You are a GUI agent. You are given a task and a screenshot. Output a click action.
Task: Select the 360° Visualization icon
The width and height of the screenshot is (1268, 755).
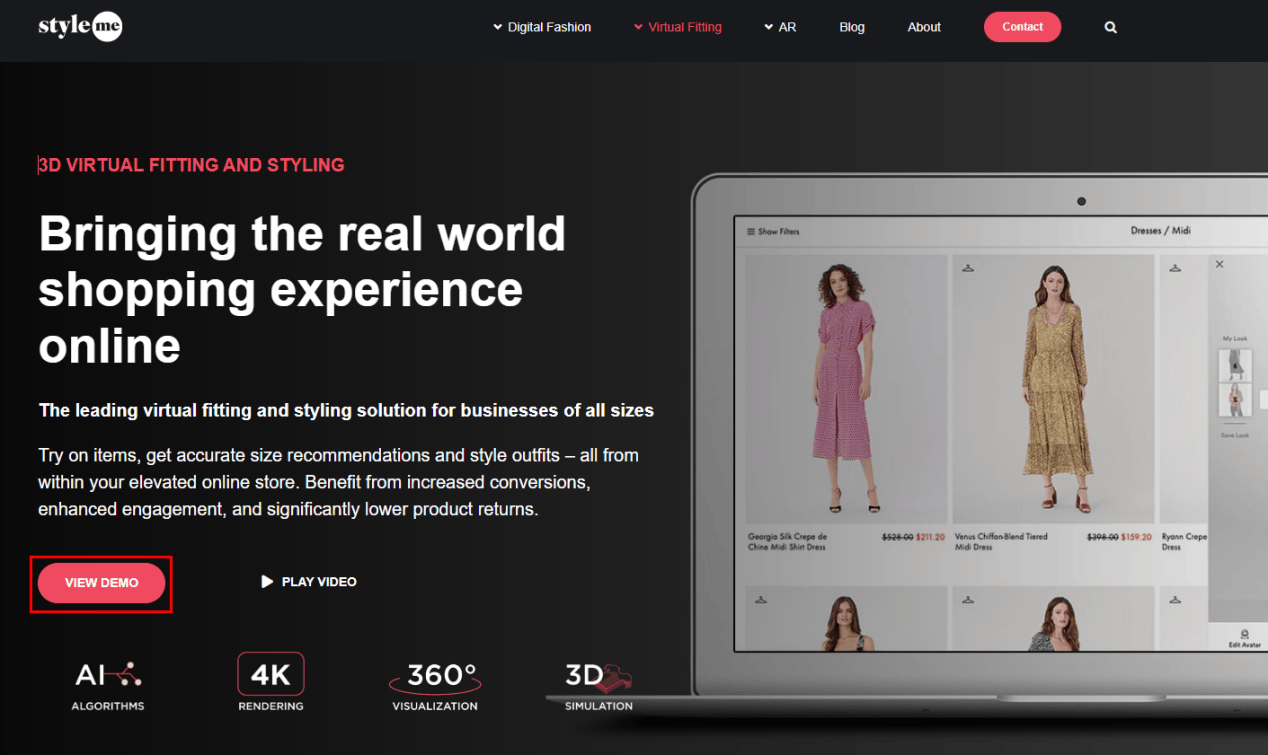(x=435, y=677)
